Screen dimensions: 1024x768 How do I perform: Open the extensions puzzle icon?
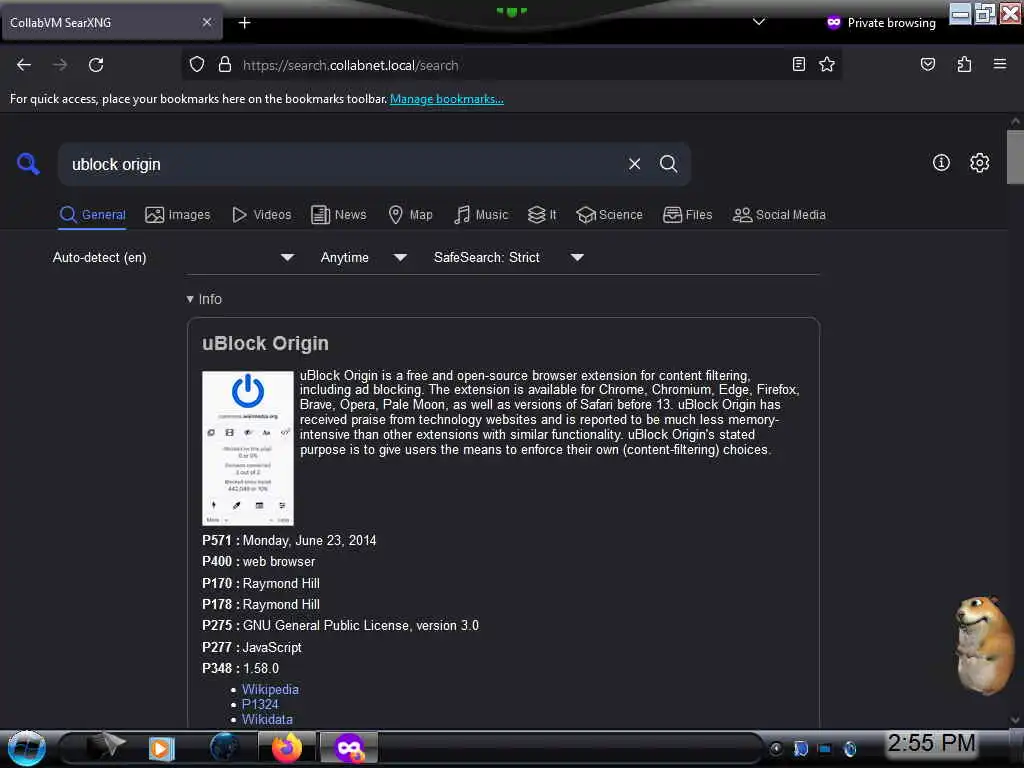point(964,64)
